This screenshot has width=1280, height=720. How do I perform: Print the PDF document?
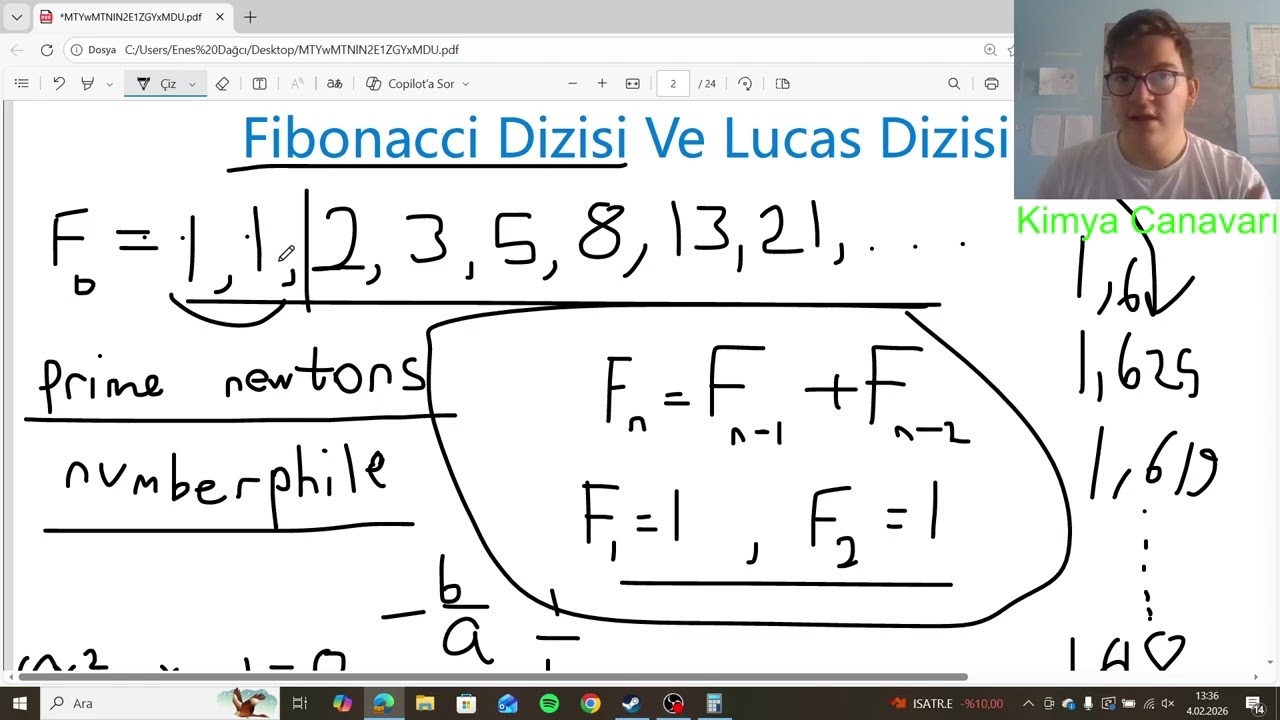tap(991, 84)
